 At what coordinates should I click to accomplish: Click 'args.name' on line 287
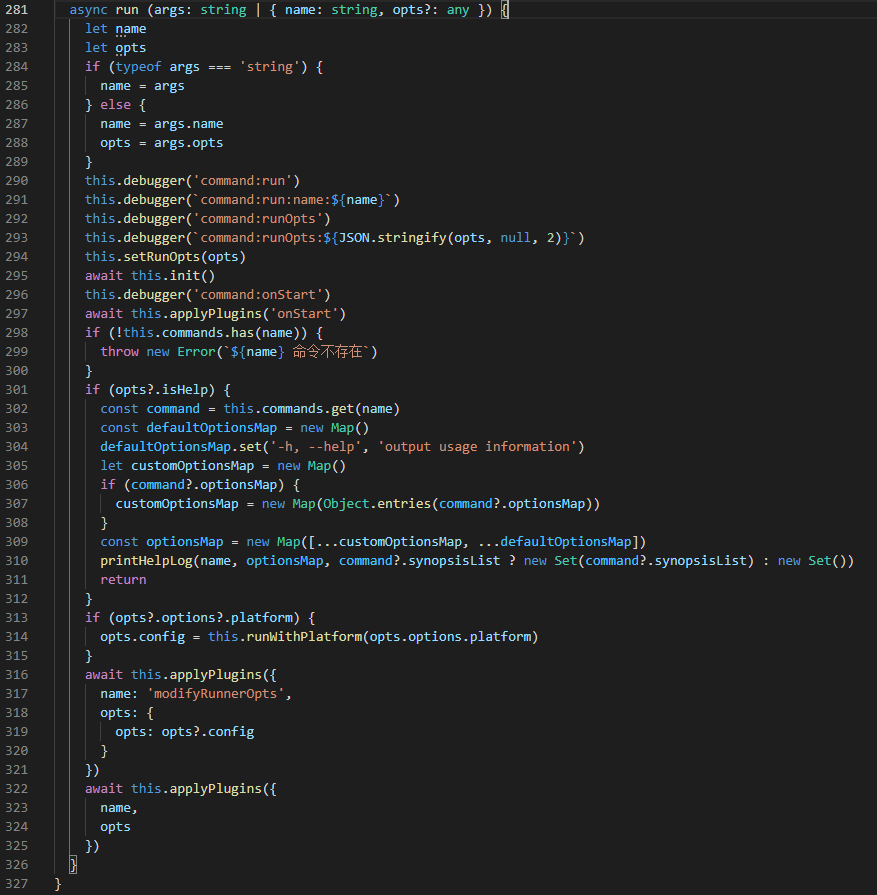(x=188, y=124)
